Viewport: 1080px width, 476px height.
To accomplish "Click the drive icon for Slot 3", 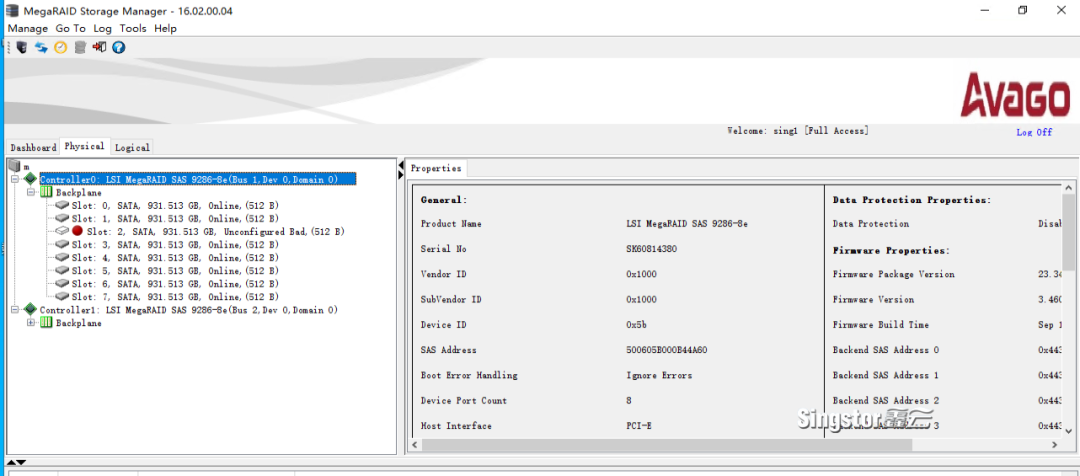I will click(x=62, y=245).
